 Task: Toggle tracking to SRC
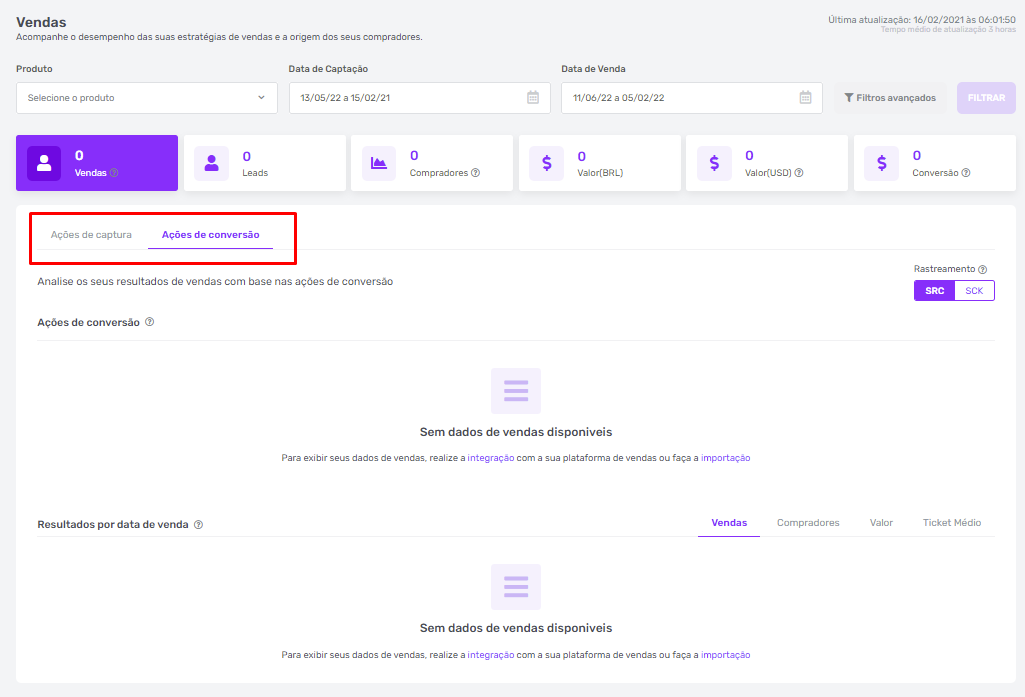coord(934,291)
